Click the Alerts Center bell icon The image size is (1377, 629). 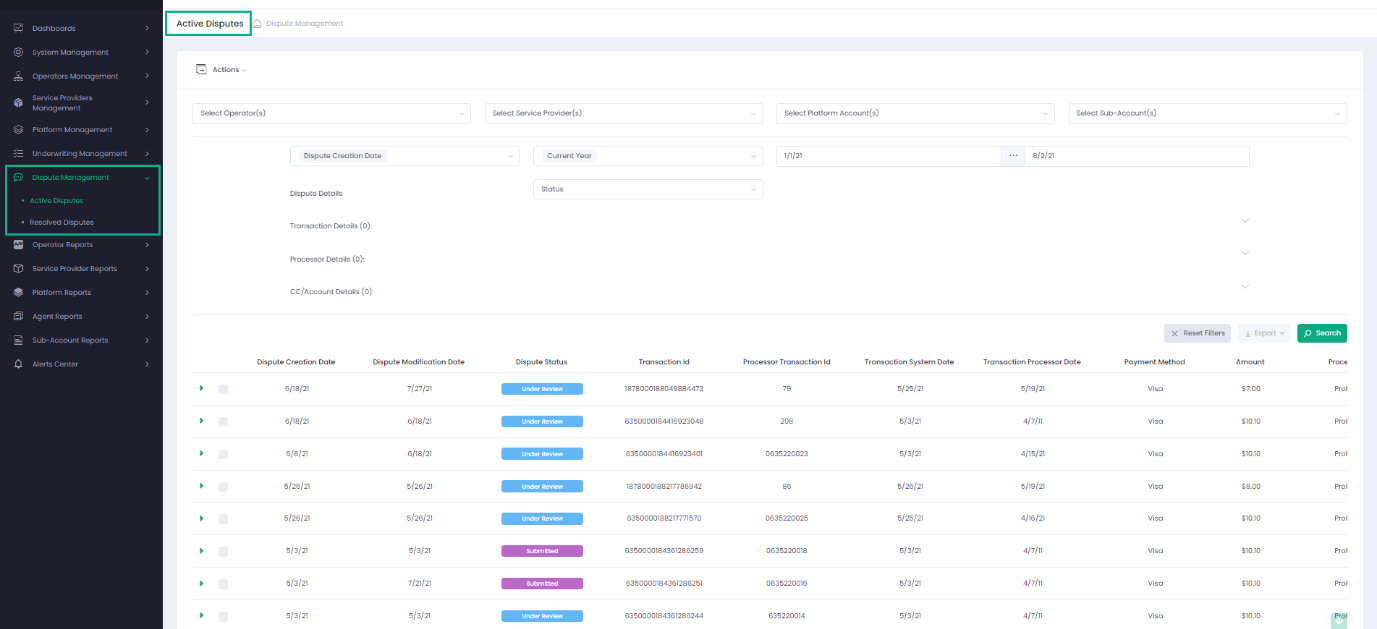click(18, 364)
